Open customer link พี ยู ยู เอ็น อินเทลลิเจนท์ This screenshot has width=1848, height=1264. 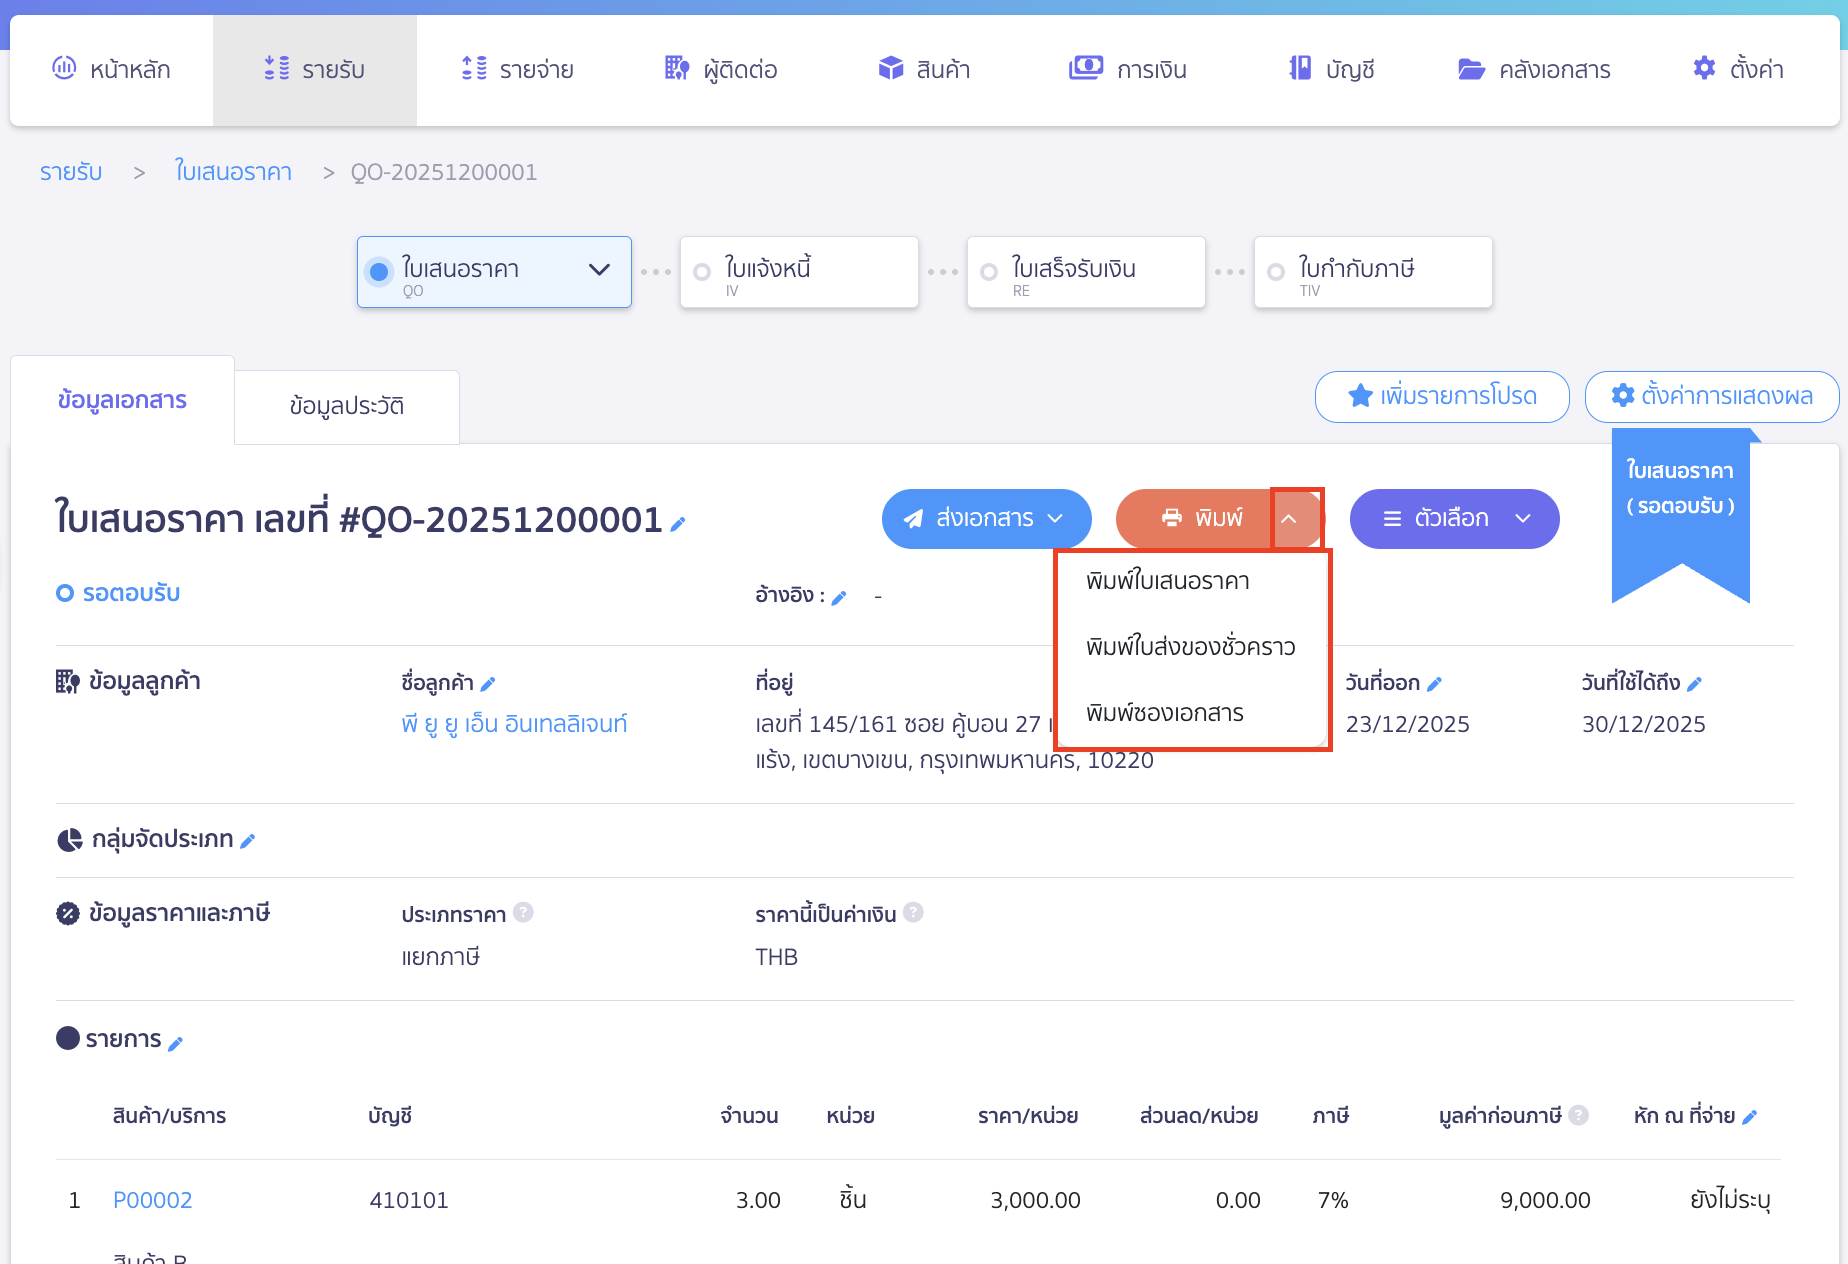[x=514, y=723]
